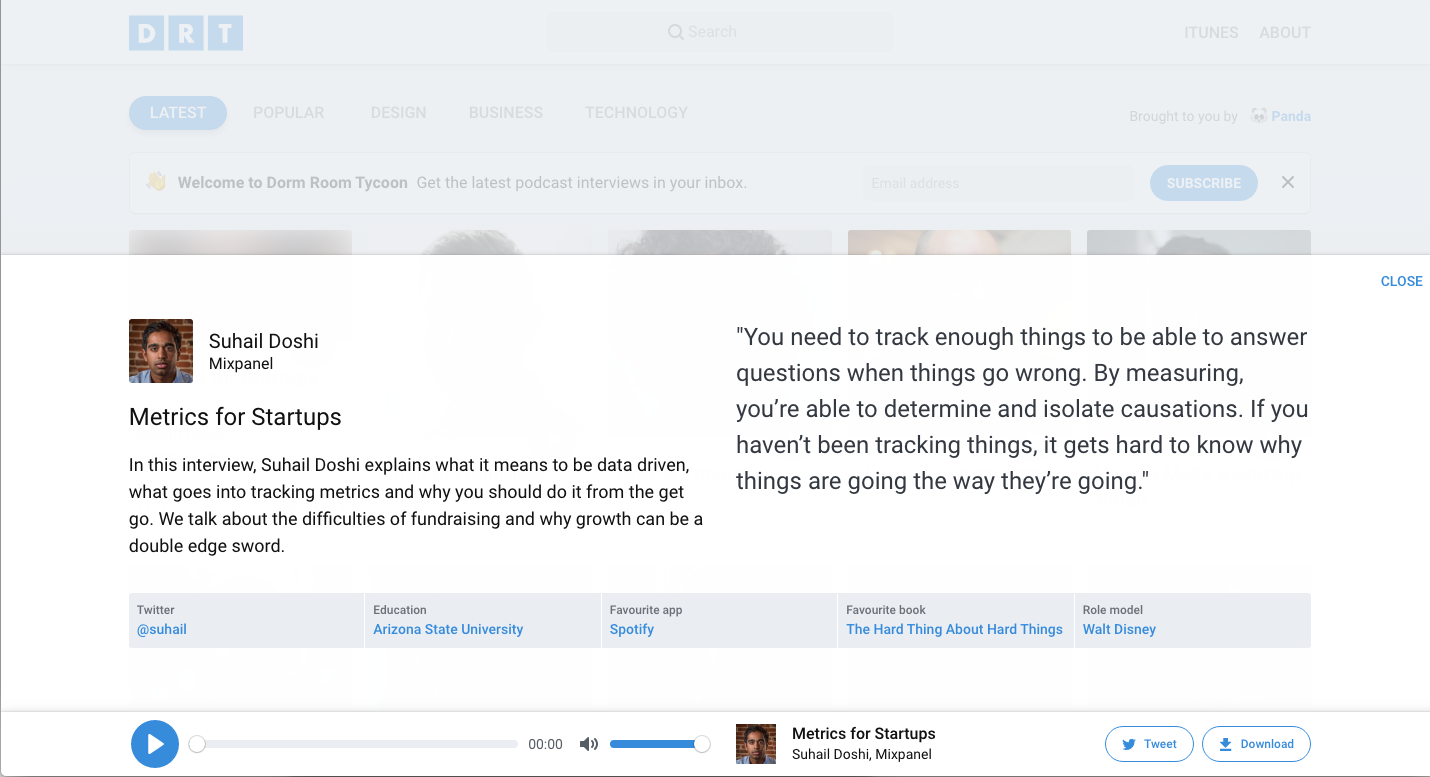Click the Email address input field
1430x777 pixels.
point(997,183)
